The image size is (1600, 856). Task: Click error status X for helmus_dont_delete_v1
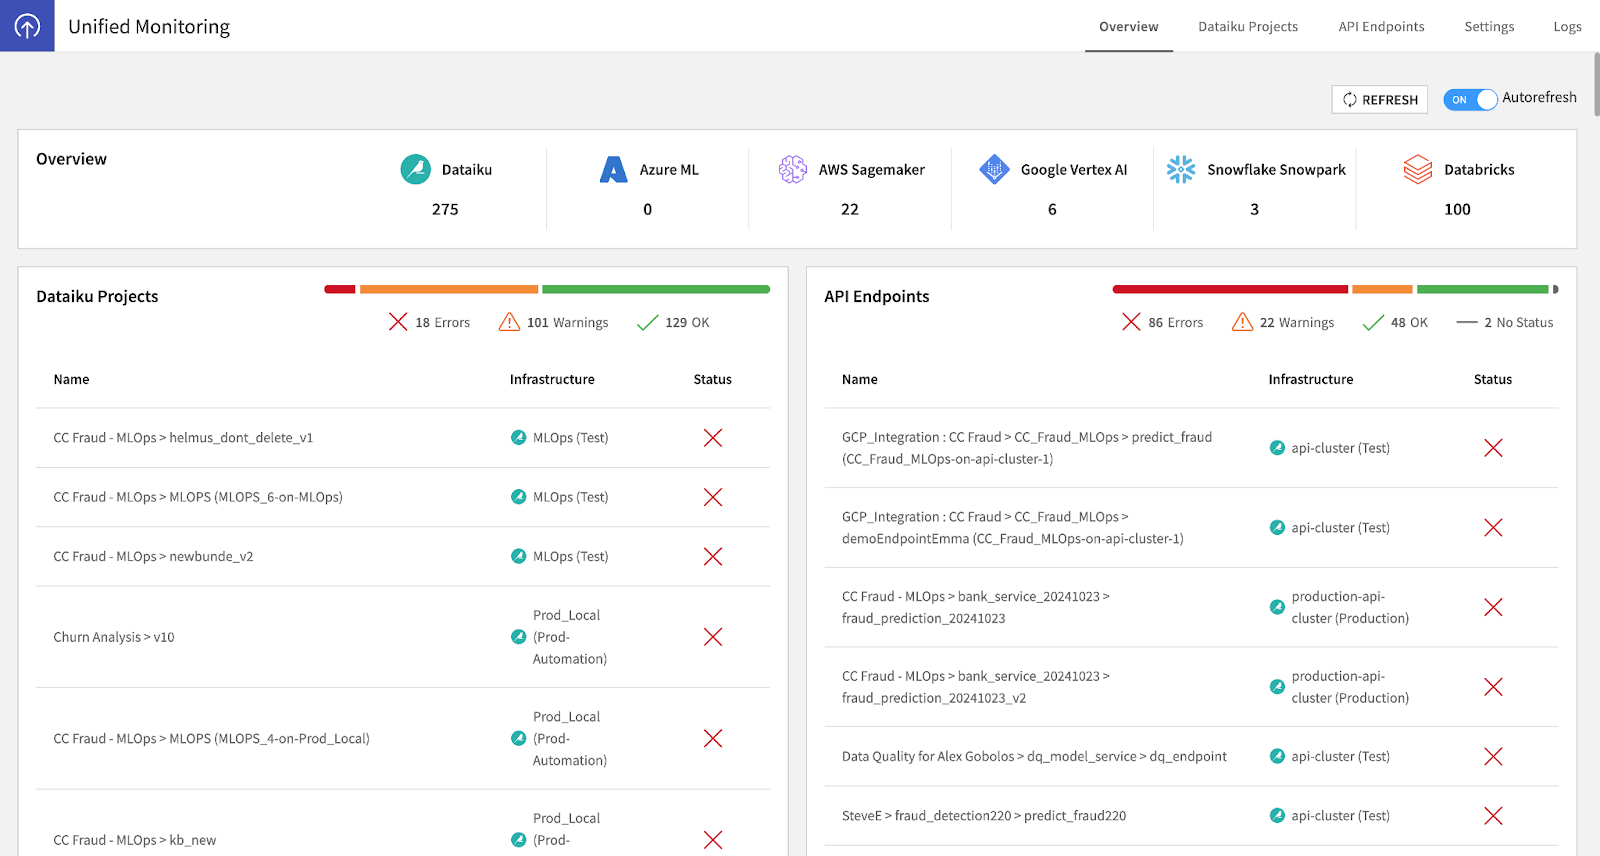713,438
